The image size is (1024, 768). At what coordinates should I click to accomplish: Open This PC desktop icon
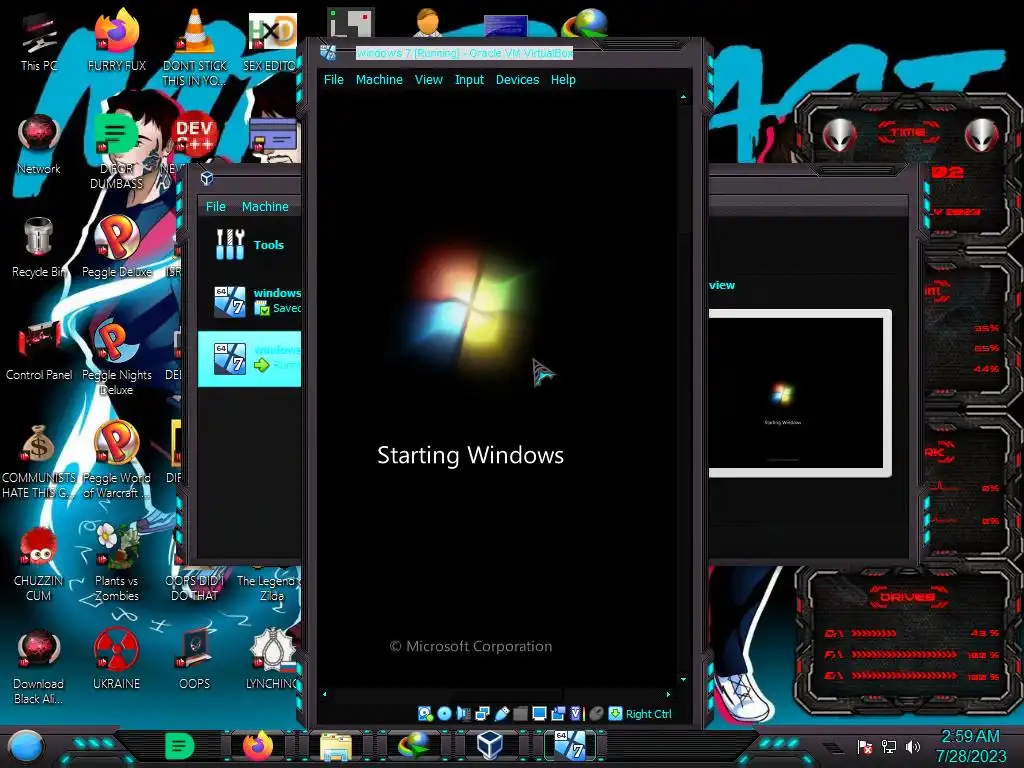(38, 40)
